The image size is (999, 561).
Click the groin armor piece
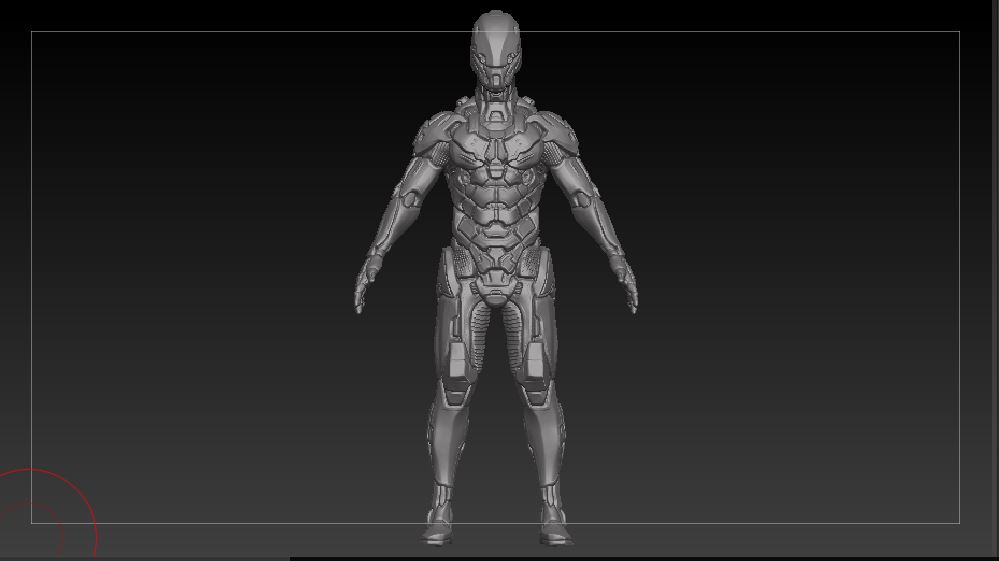pos(495,288)
